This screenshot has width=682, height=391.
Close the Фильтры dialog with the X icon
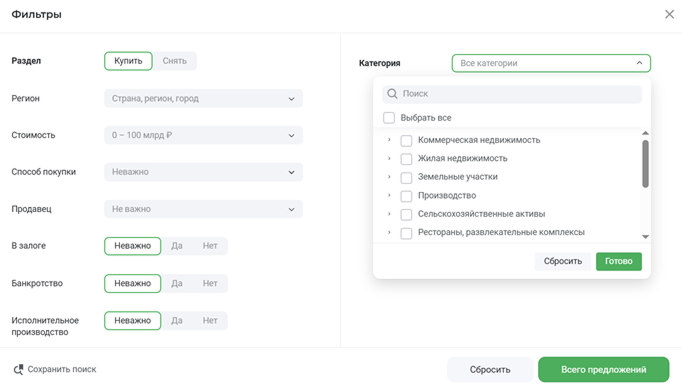(x=669, y=14)
